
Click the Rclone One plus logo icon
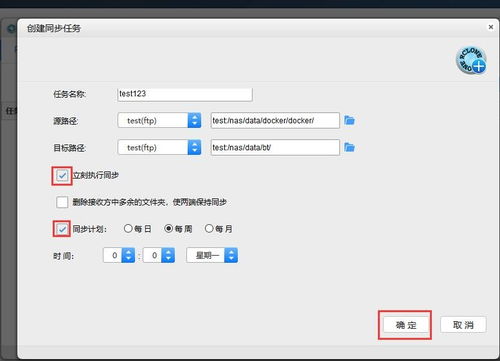pos(471,60)
